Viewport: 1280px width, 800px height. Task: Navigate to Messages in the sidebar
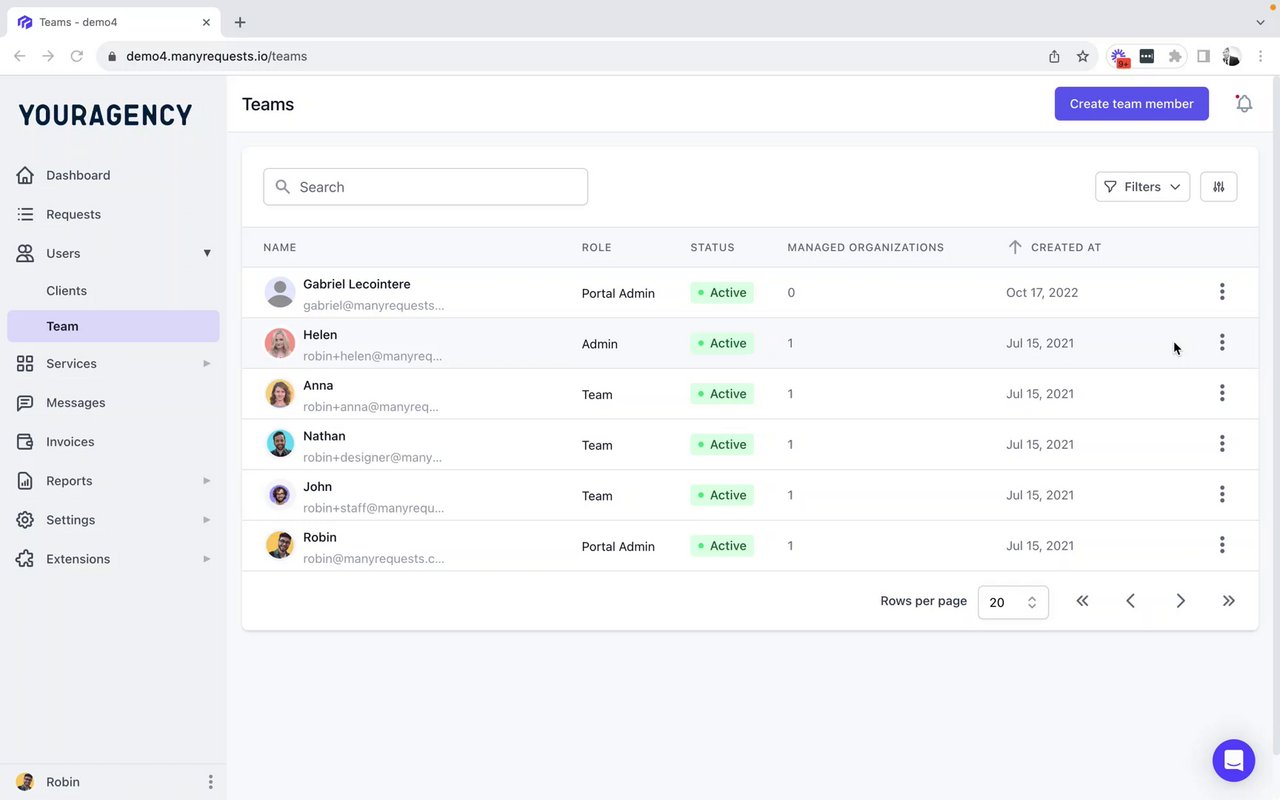75,403
